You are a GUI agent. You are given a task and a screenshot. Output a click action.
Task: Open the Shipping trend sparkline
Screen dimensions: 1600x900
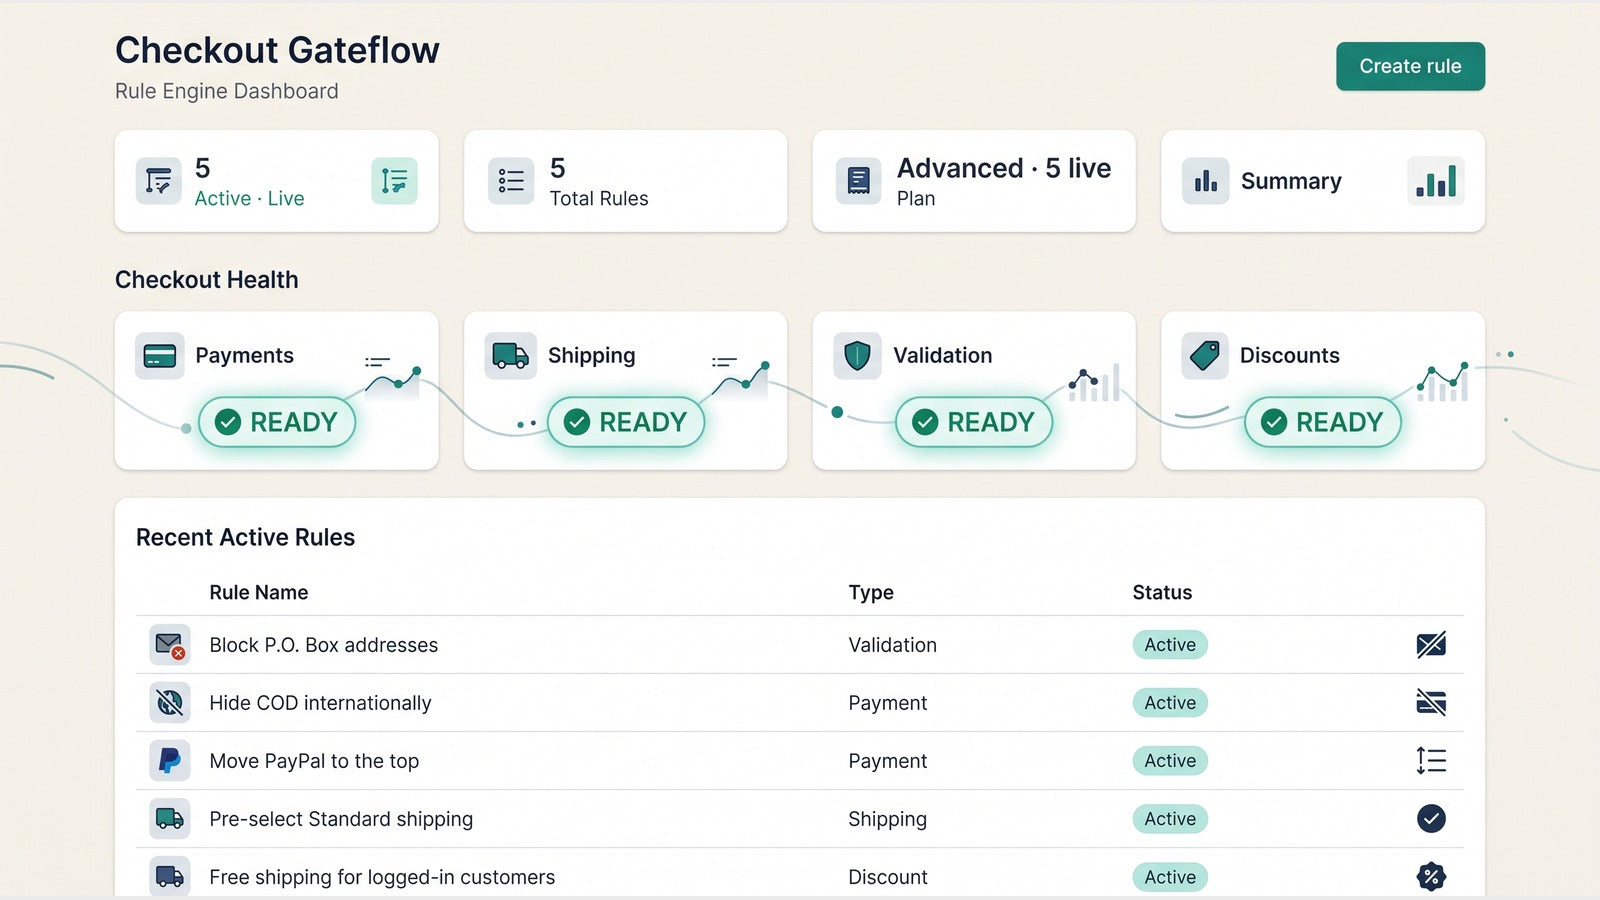(x=741, y=377)
